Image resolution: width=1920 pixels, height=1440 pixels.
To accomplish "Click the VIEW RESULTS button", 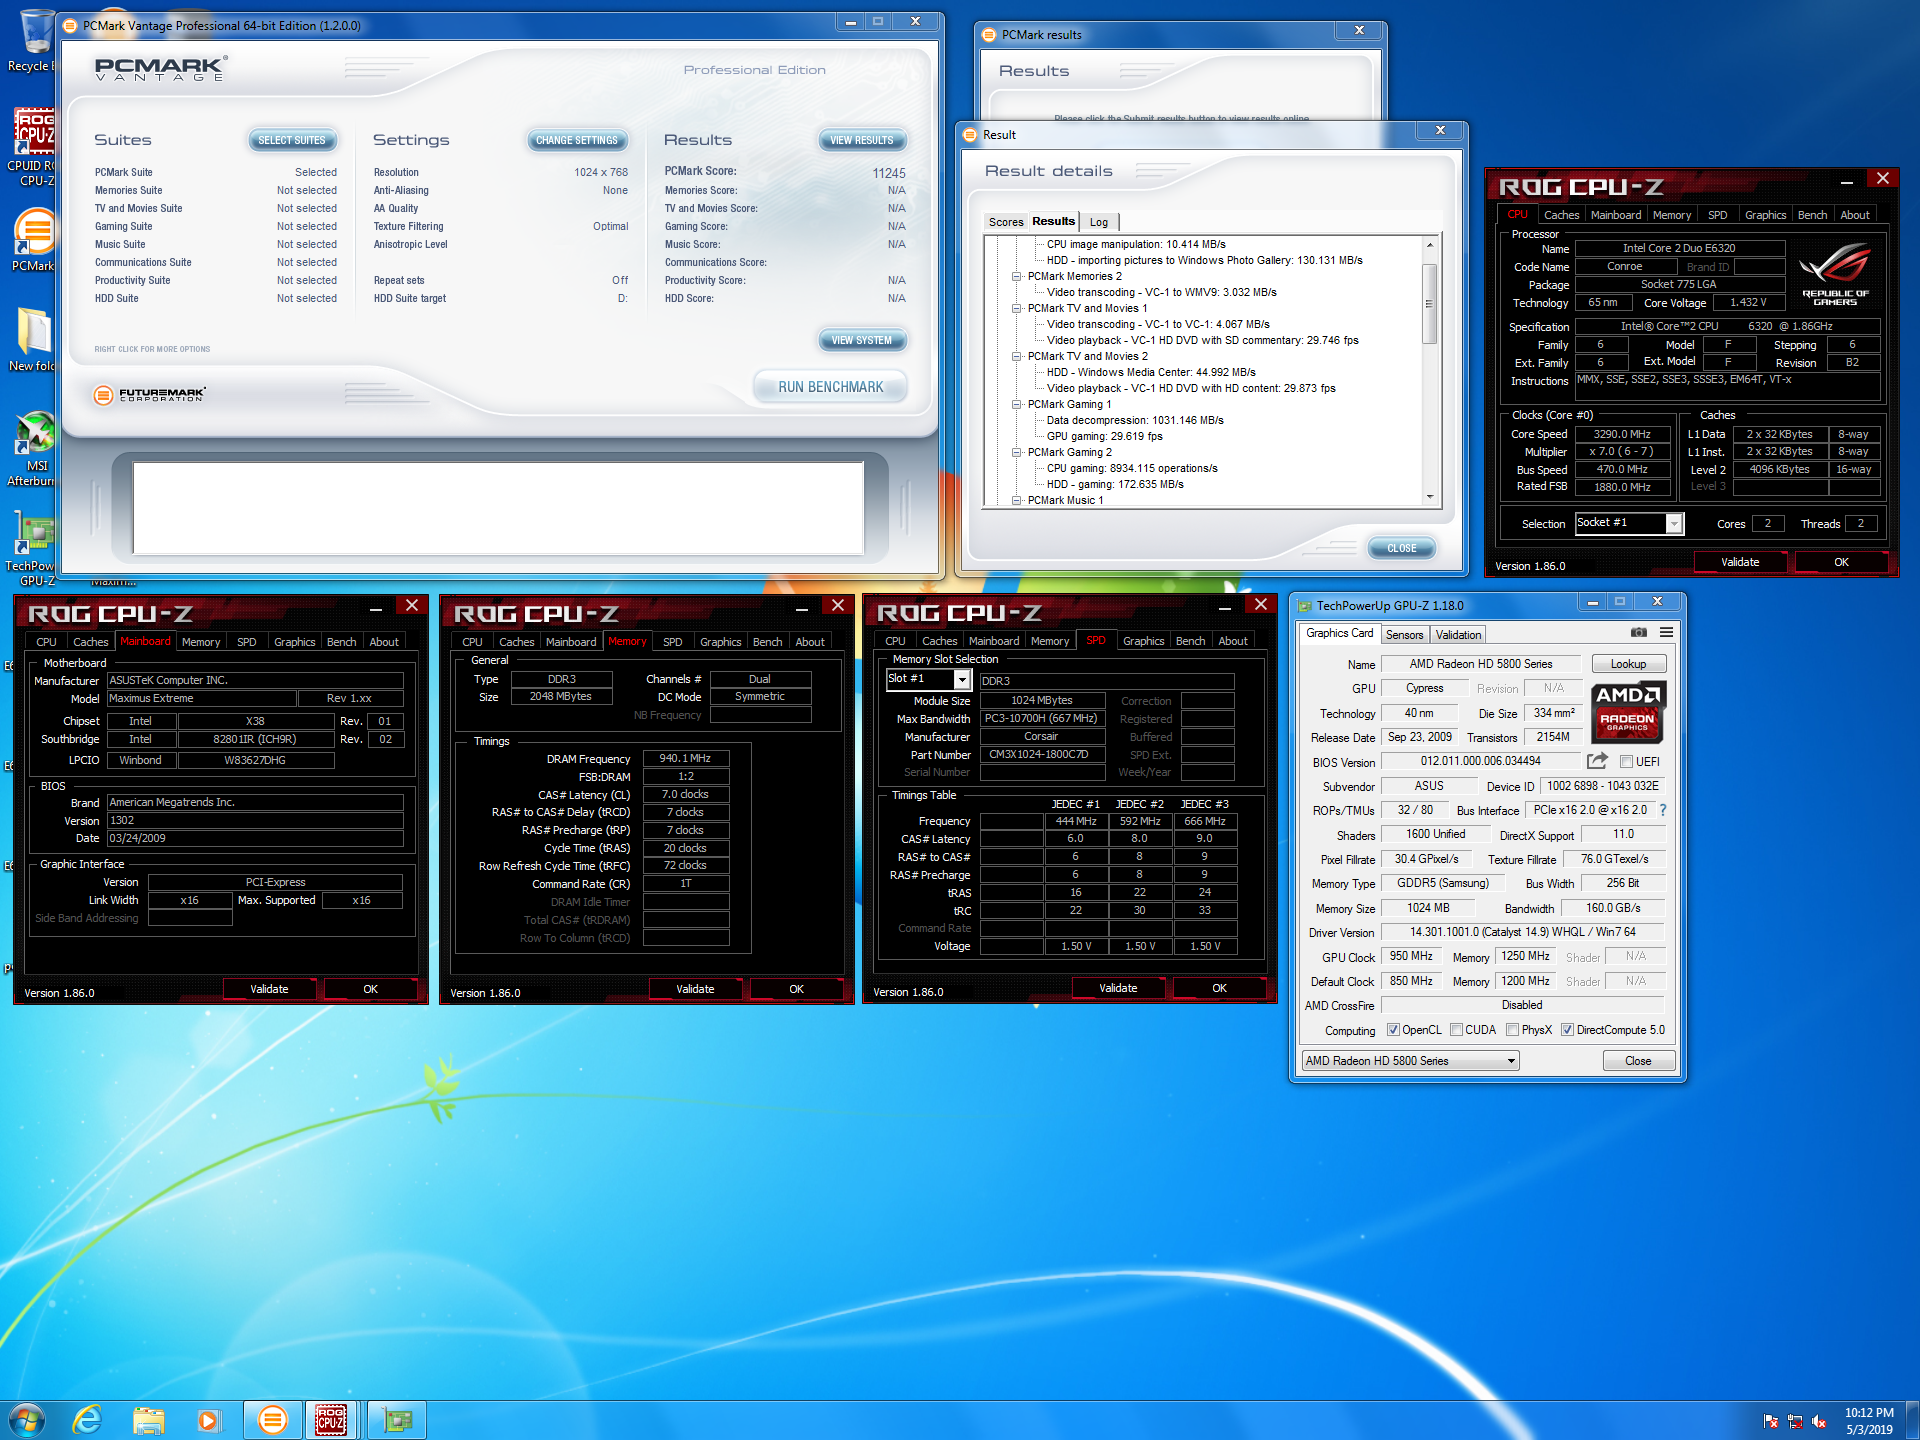I will [862, 141].
